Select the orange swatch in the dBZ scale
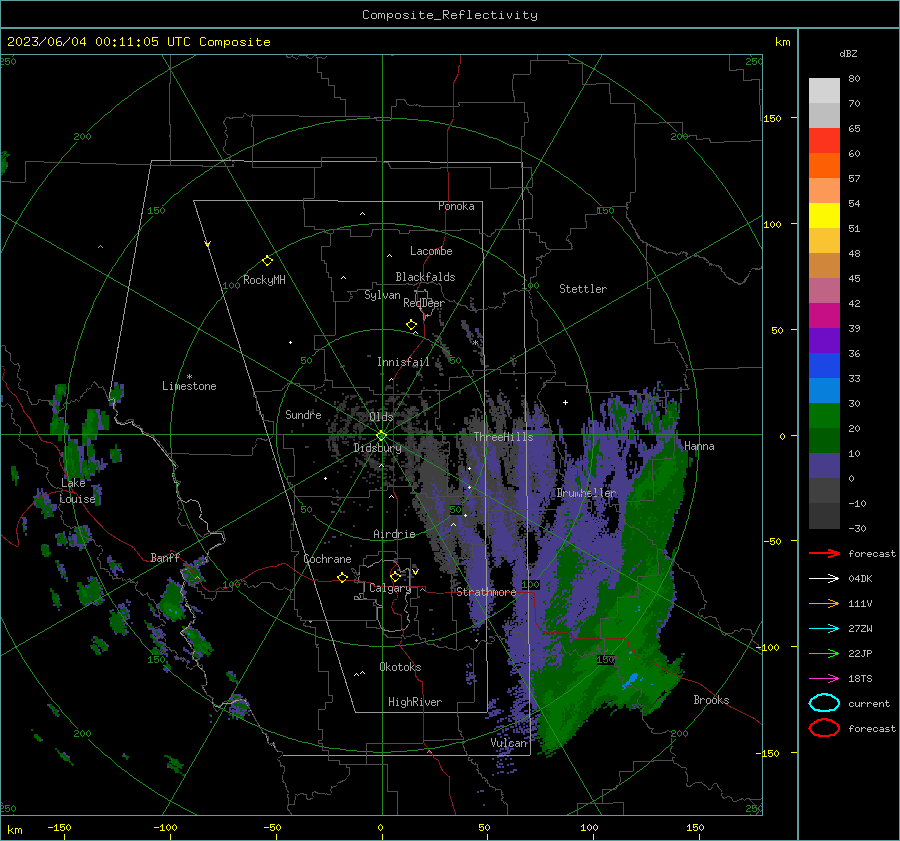This screenshot has height=841, width=900. 824,166
